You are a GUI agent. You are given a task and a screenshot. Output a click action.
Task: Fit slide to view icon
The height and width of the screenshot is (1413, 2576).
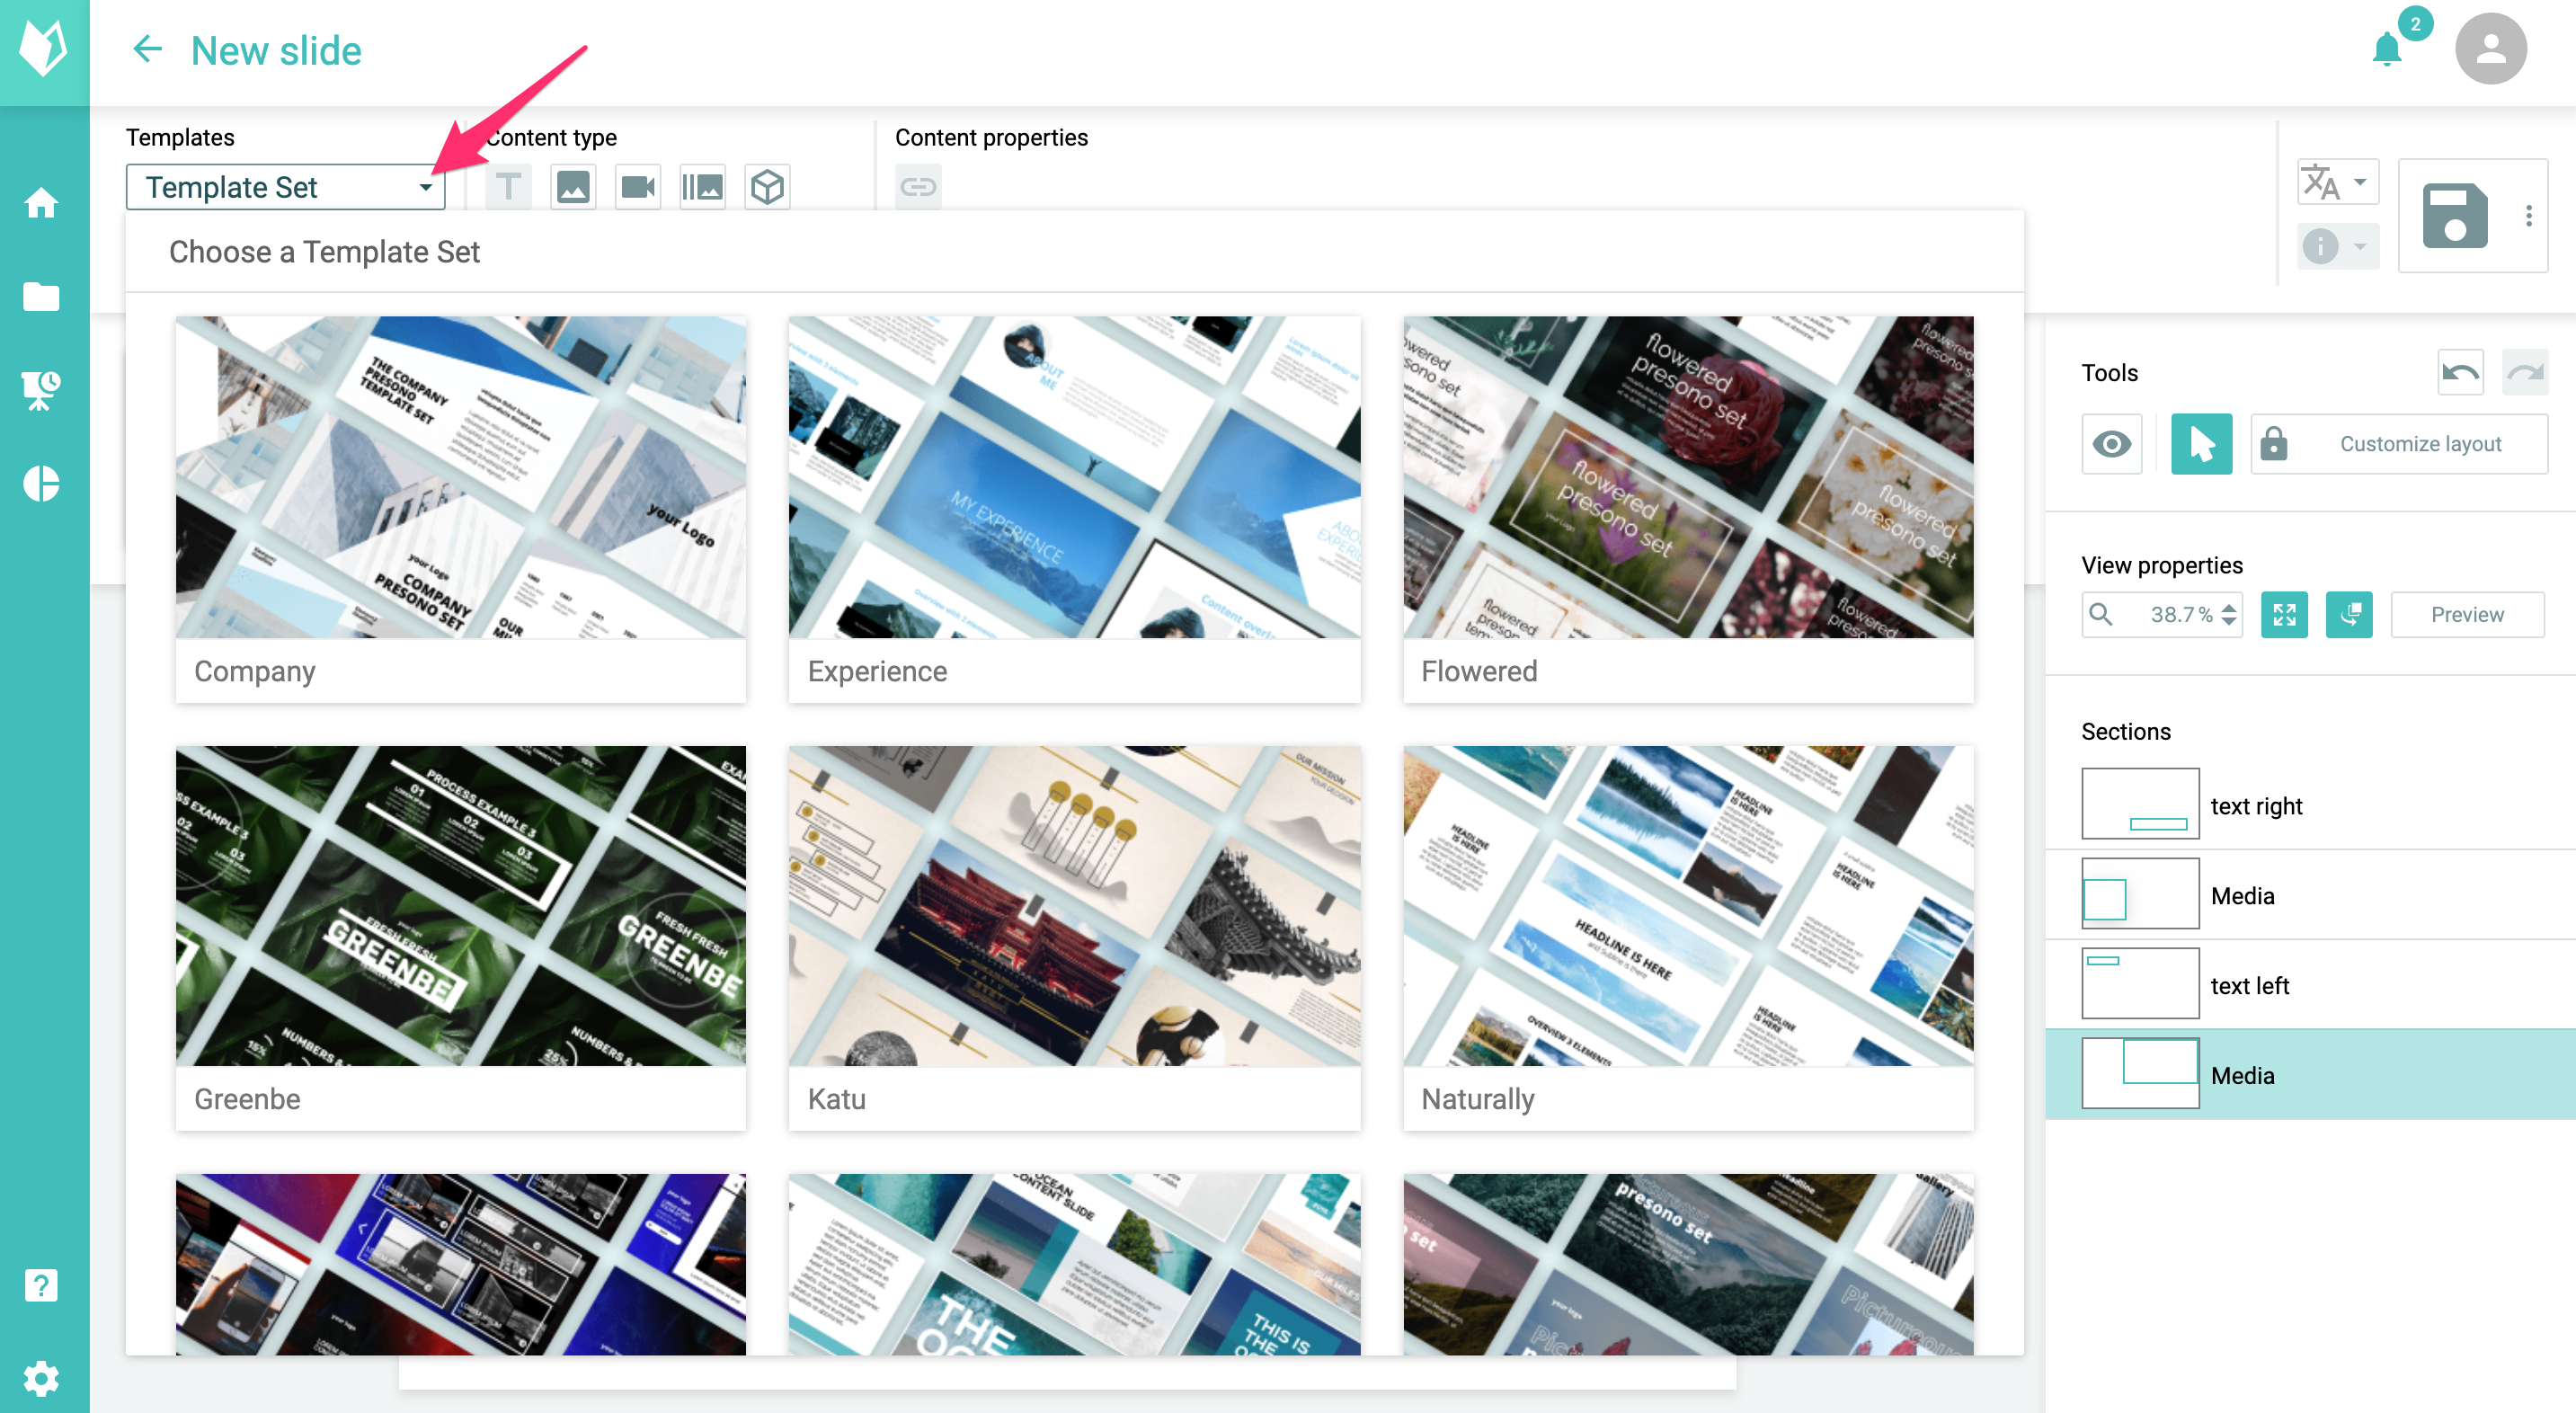pyautogui.click(x=2284, y=614)
